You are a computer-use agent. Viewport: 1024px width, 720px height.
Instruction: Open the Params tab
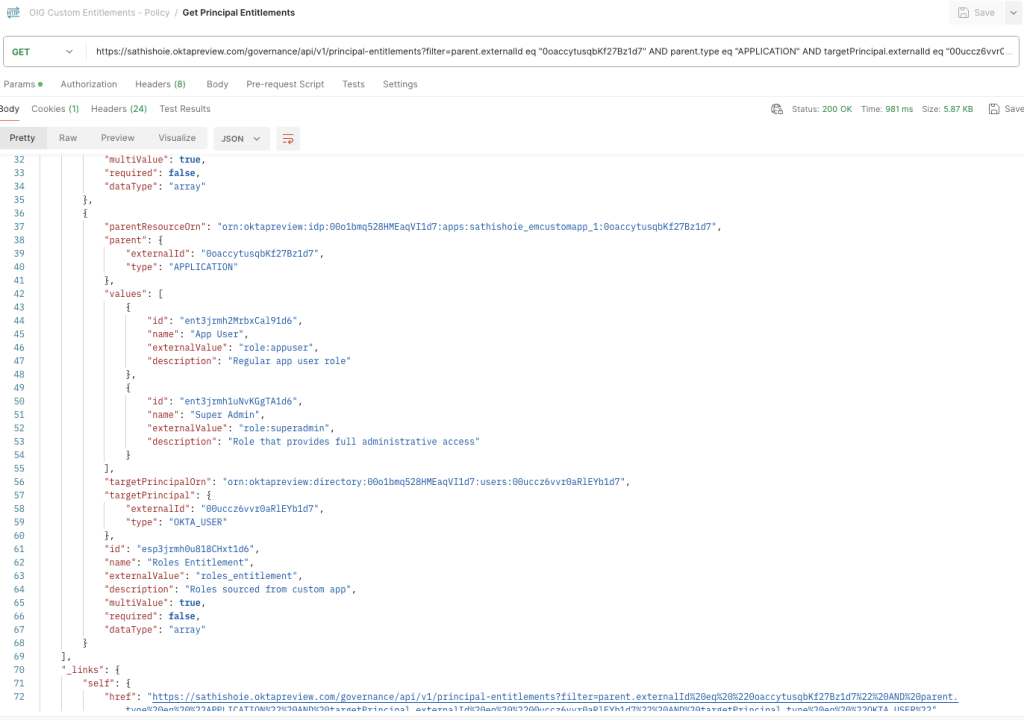pyautogui.click(x=23, y=84)
